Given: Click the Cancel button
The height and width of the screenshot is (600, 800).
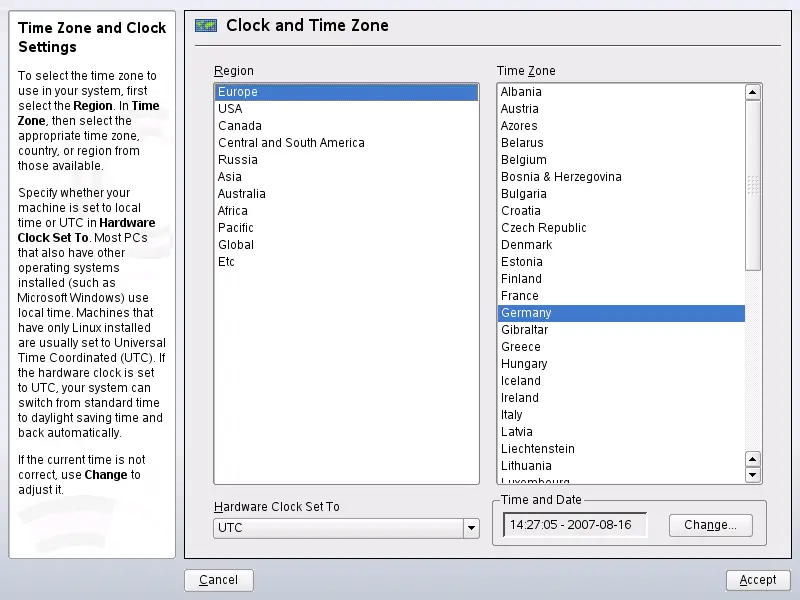Looking at the screenshot, I should [x=218, y=580].
